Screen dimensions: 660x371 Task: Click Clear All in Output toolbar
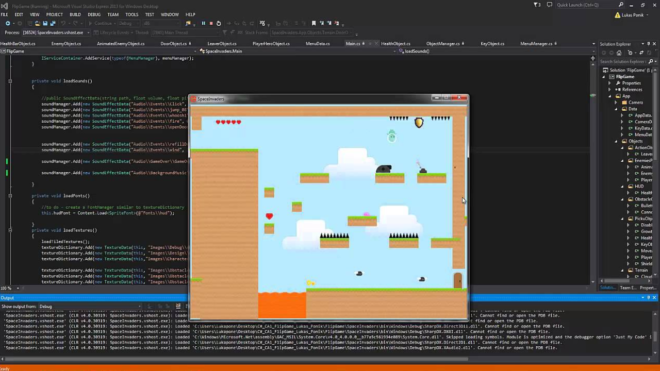[x=178, y=307]
